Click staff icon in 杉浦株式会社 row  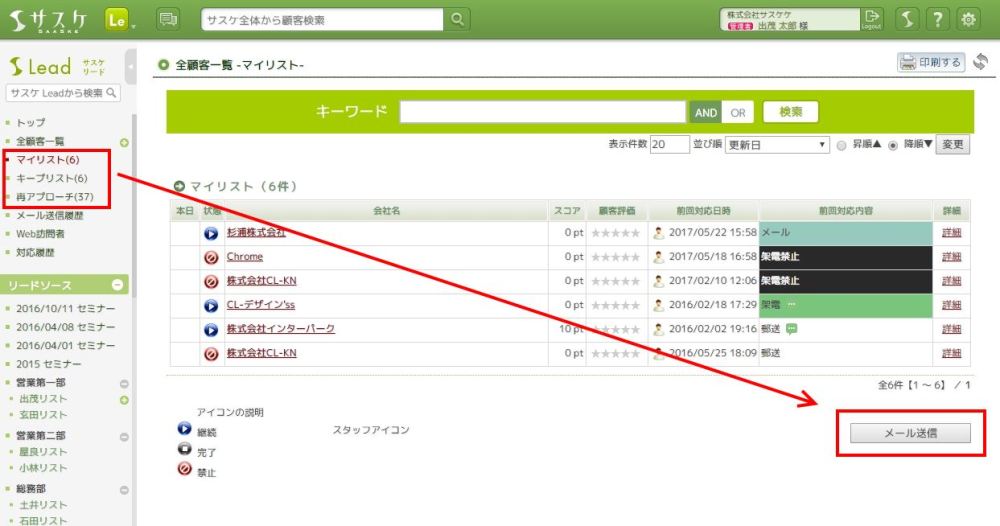click(x=659, y=233)
